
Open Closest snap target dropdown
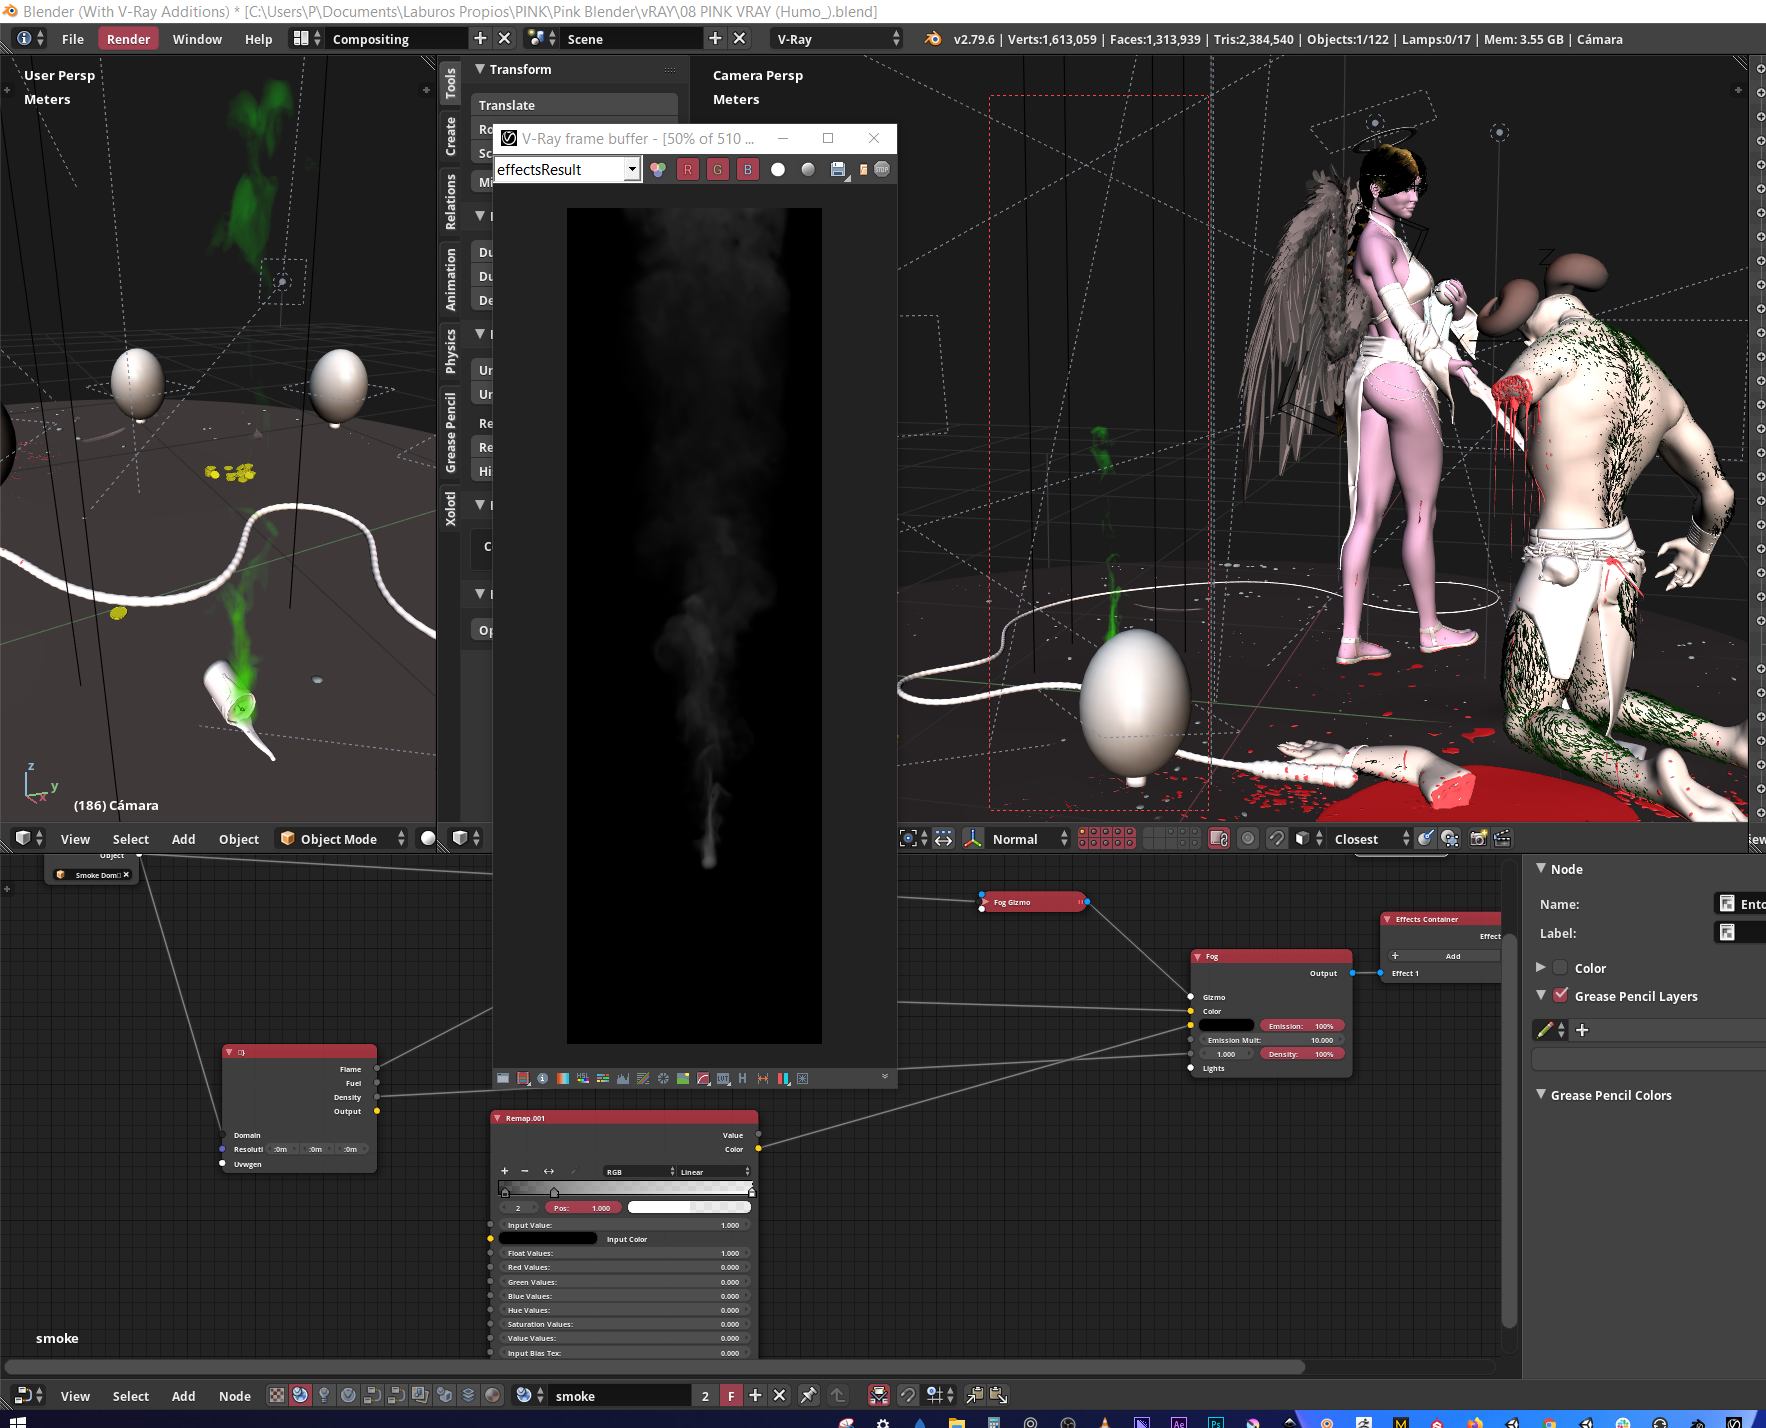1371,839
